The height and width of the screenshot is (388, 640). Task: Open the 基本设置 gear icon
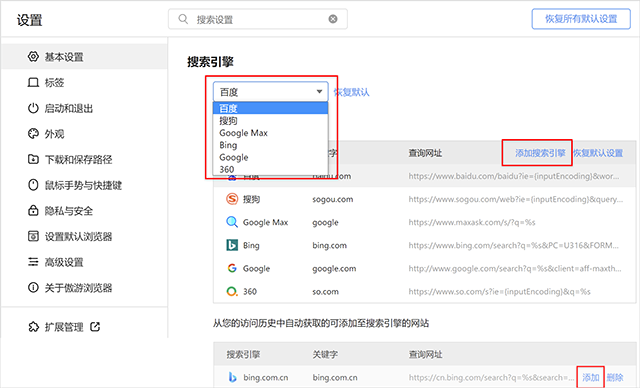tap(33, 57)
